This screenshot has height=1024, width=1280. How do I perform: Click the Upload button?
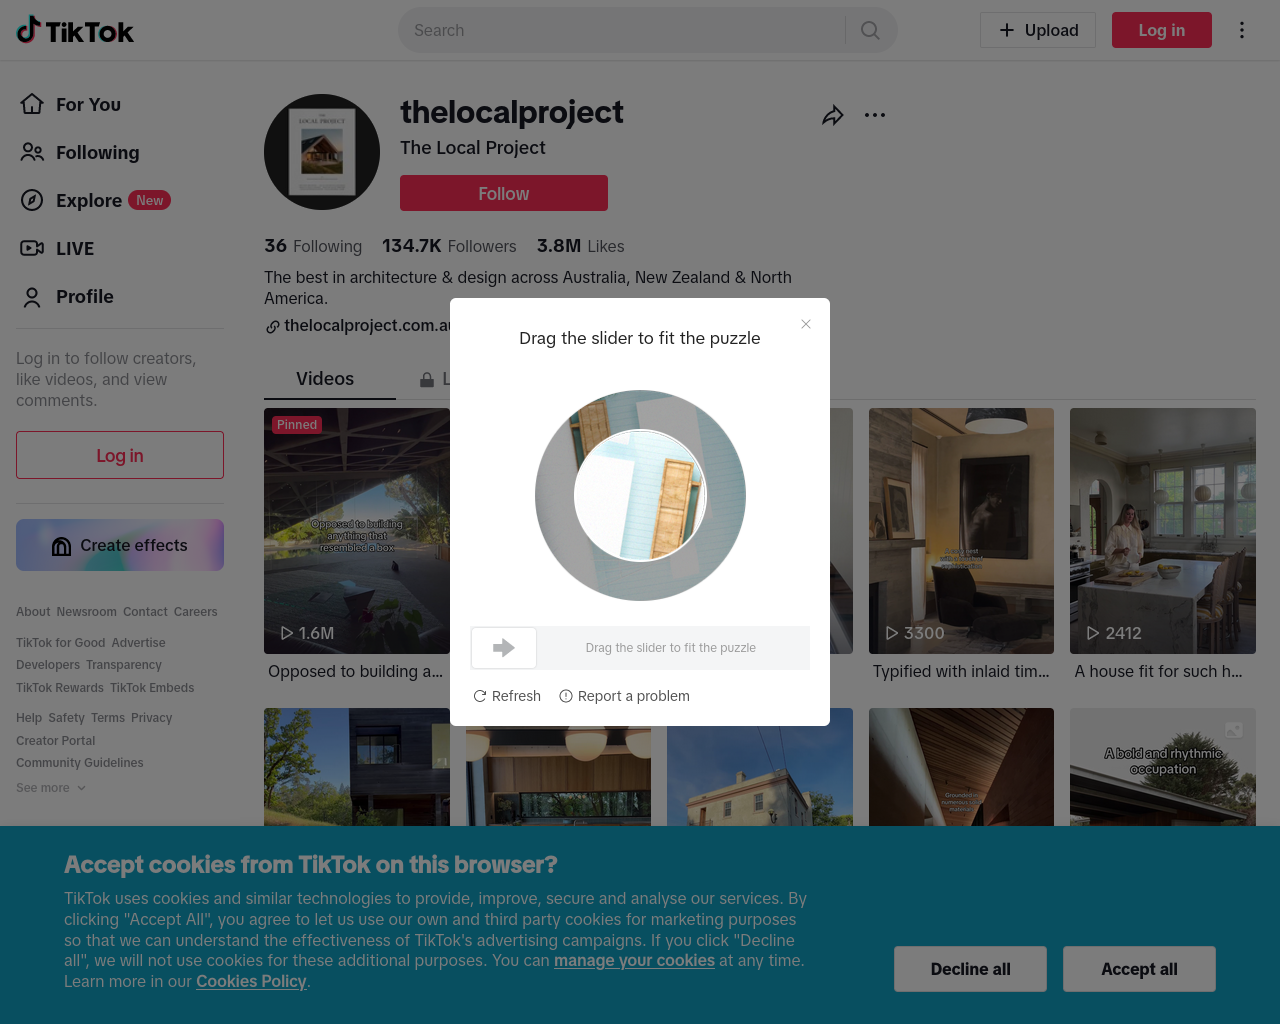(1038, 30)
